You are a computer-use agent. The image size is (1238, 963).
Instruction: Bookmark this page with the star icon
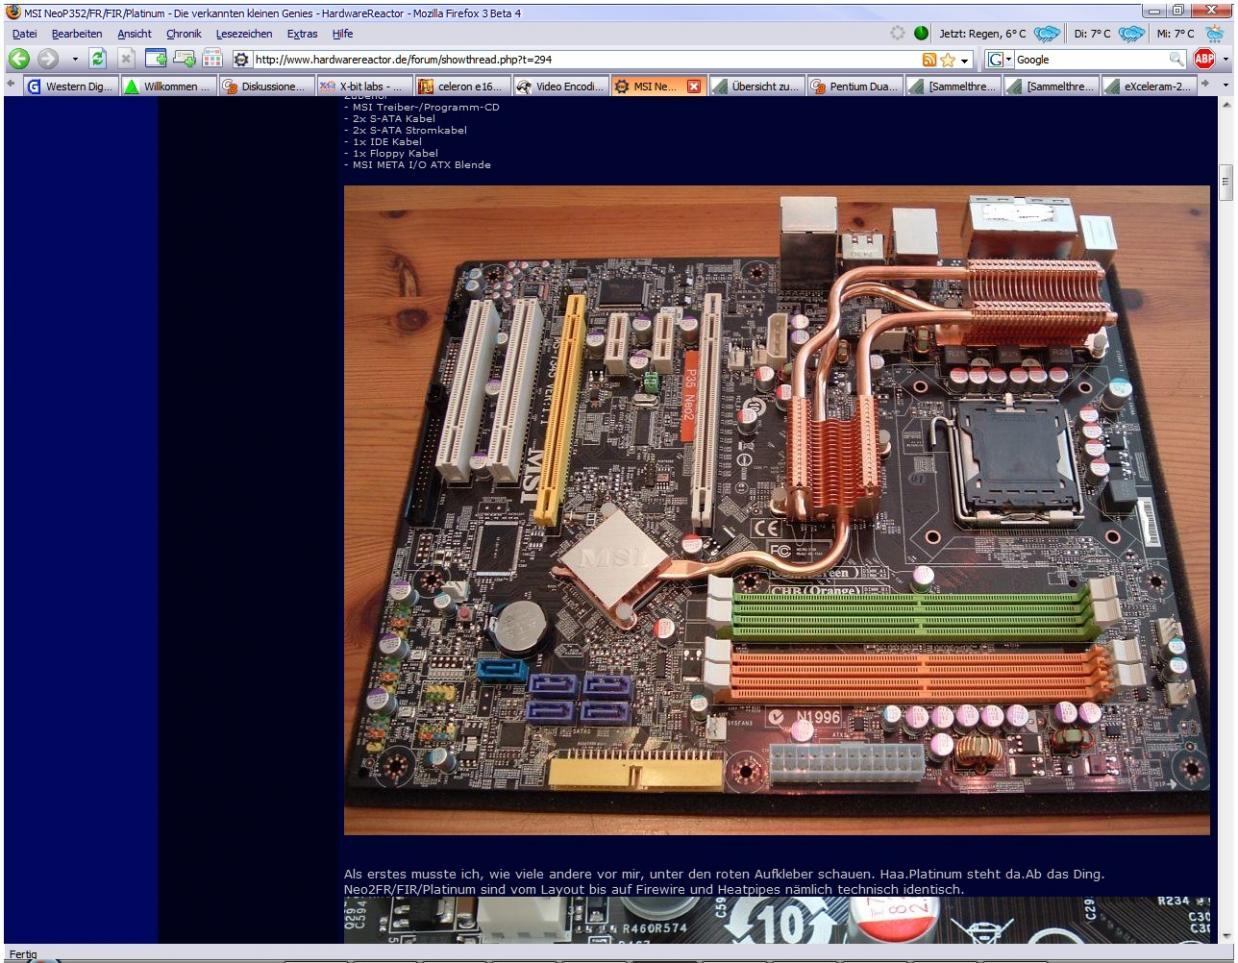(947, 60)
